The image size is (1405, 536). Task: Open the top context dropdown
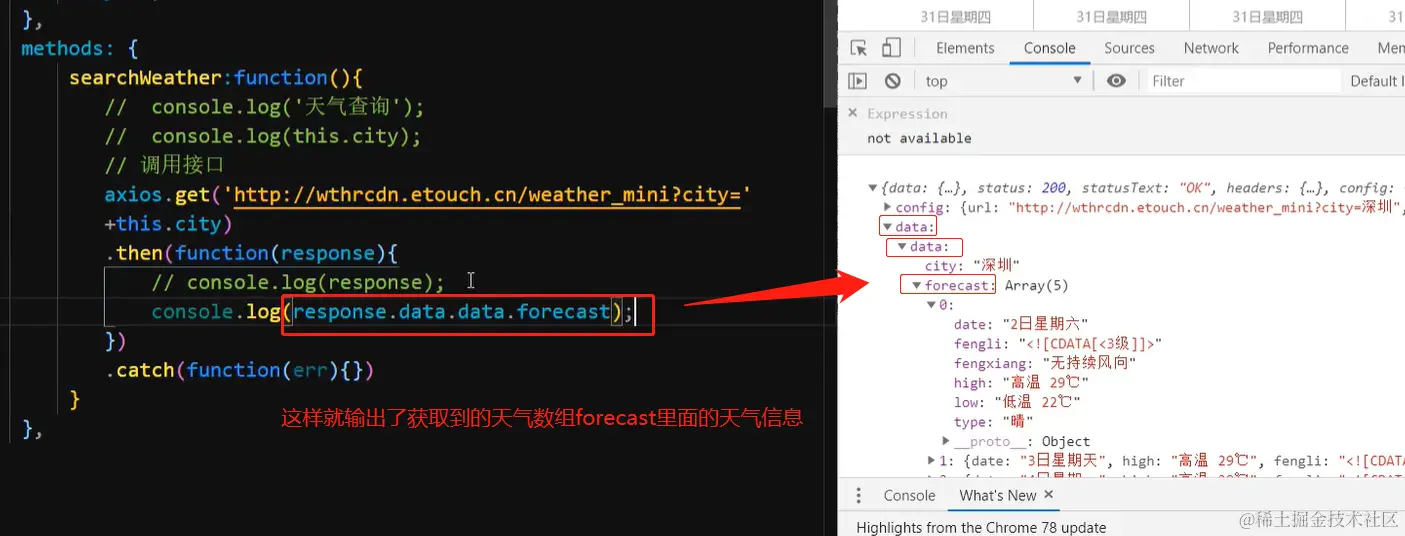[x=1005, y=81]
